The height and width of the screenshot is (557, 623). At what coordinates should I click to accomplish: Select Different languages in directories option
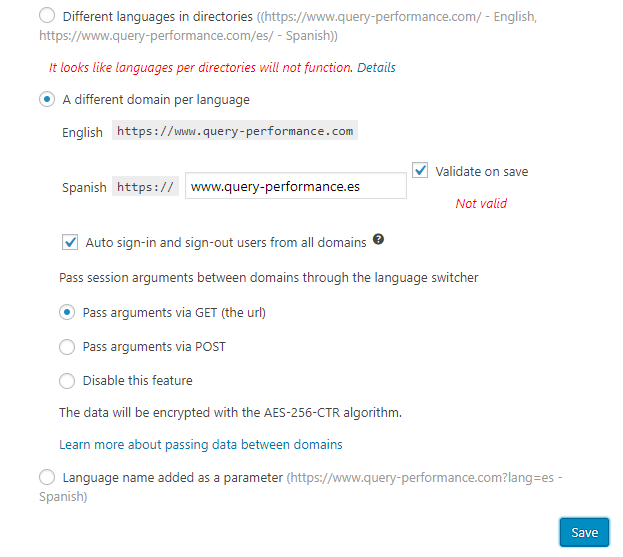coord(47,16)
